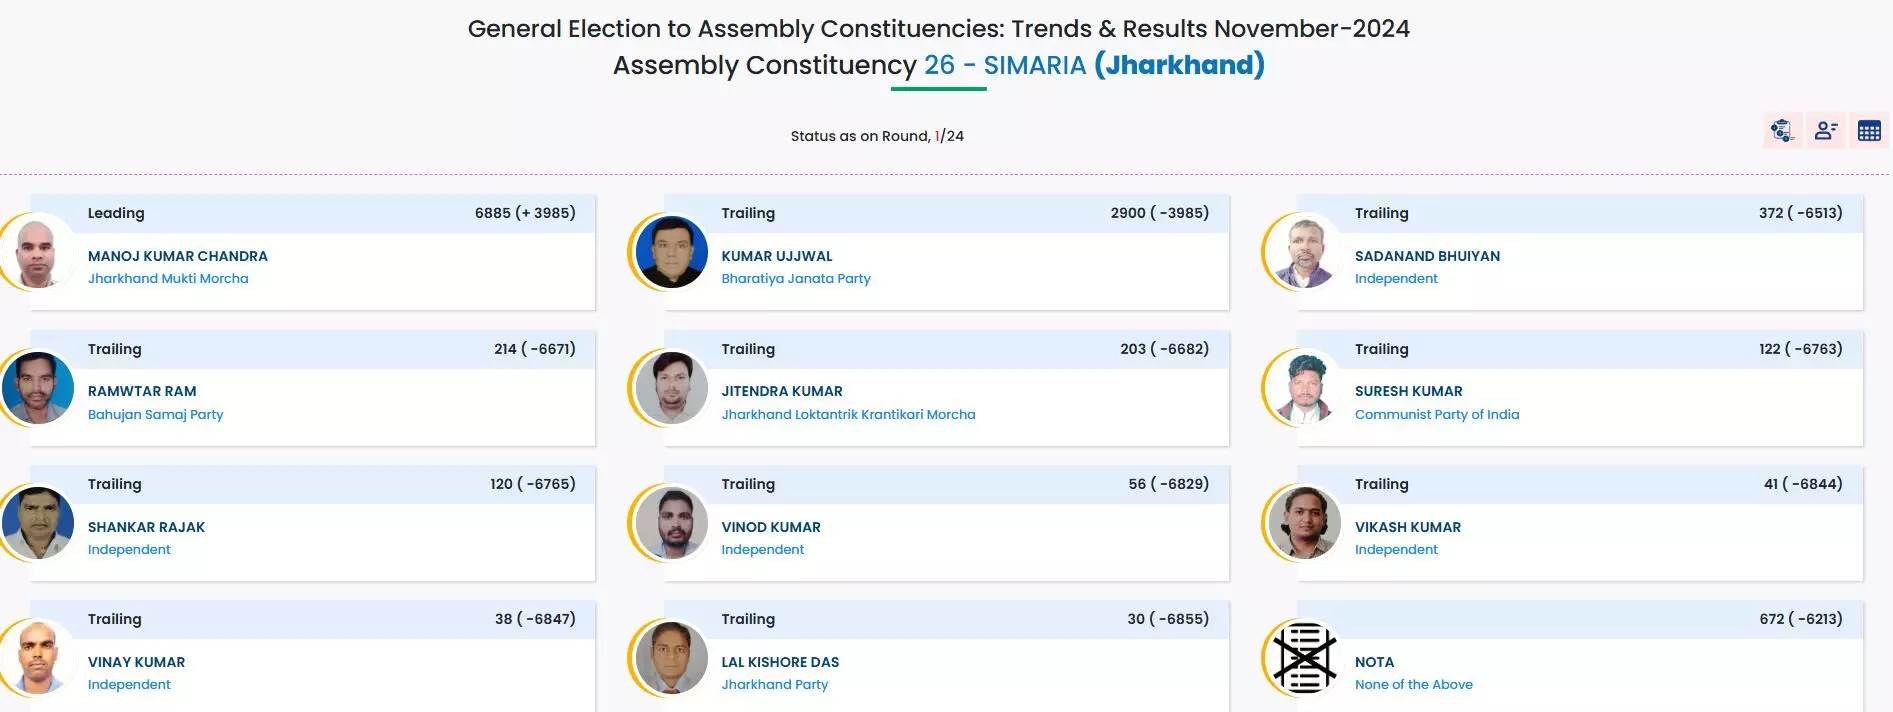Click Jitendra Kumar's candidate photo
Image resolution: width=1893 pixels, height=712 pixels.
tap(672, 388)
